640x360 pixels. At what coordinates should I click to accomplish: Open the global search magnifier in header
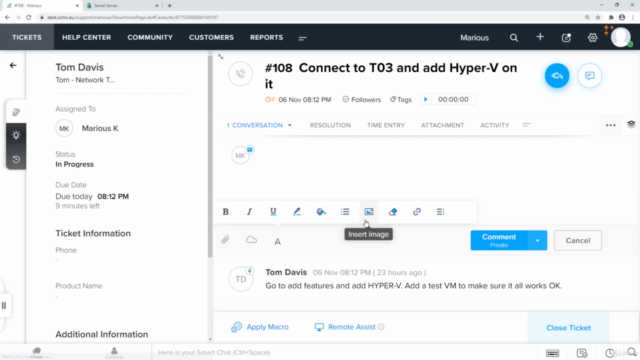pyautogui.click(x=514, y=38)
